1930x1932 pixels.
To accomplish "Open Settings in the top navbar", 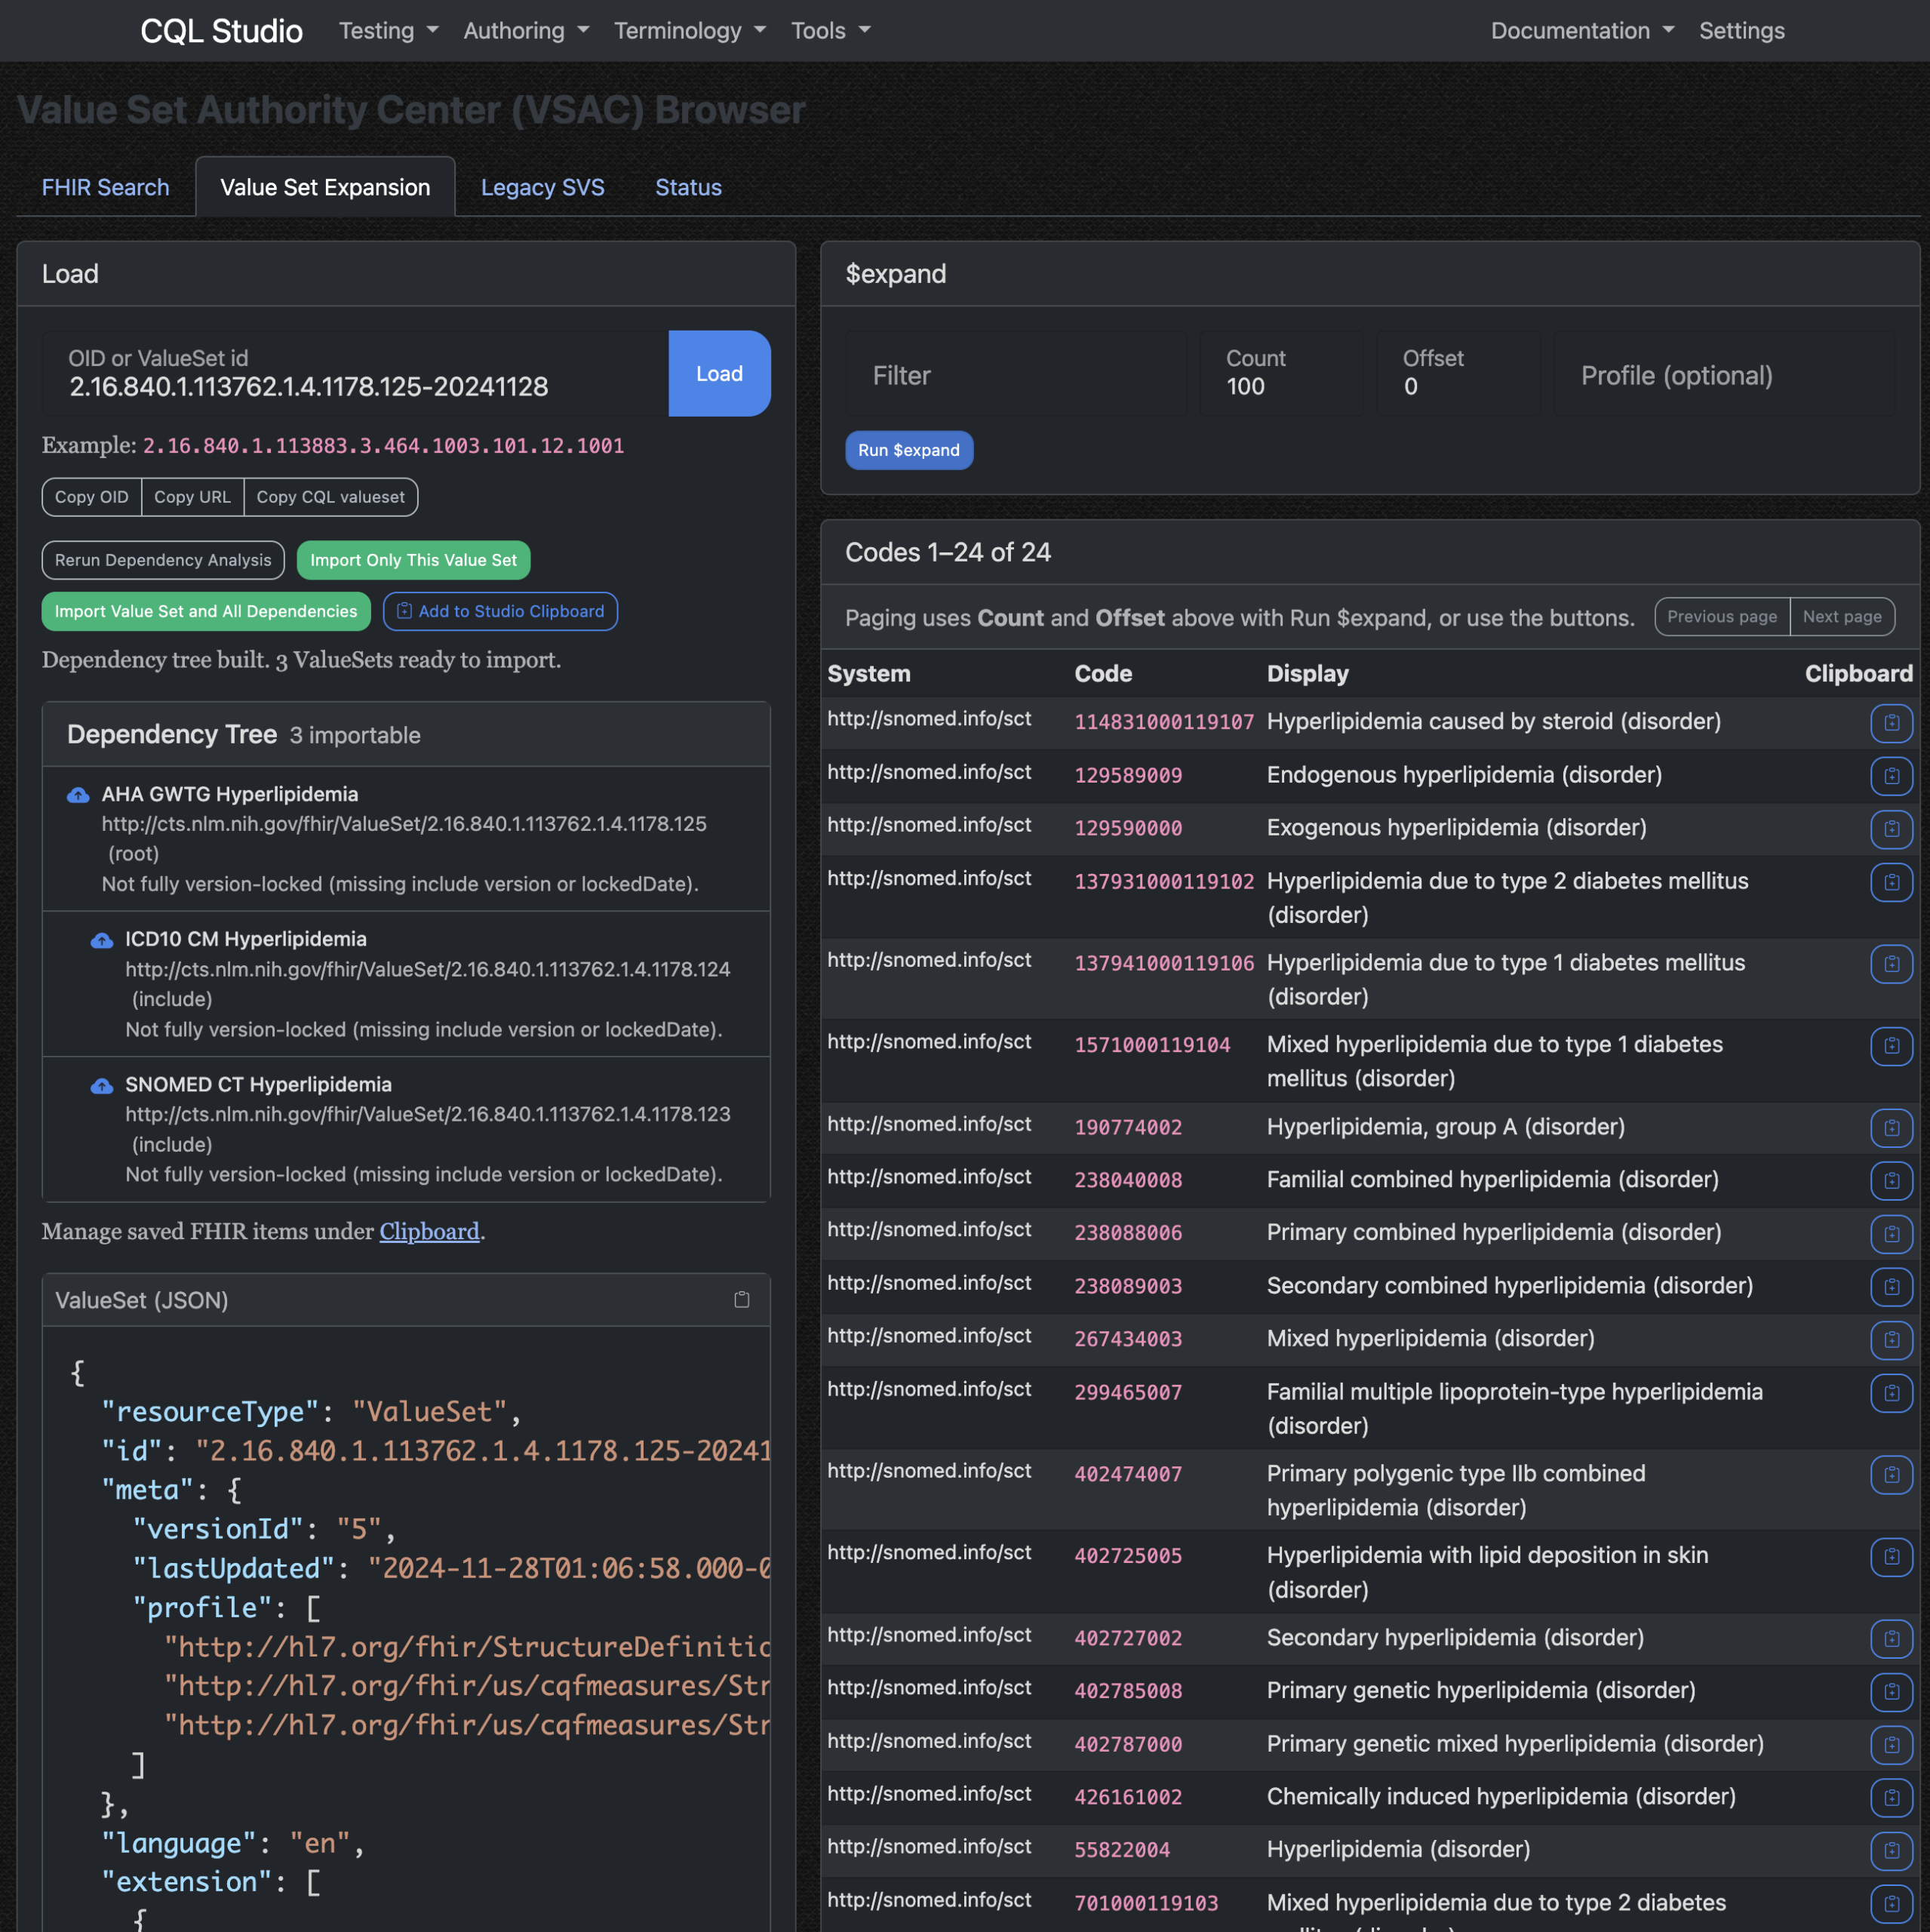I will [x=1742, y=31].
